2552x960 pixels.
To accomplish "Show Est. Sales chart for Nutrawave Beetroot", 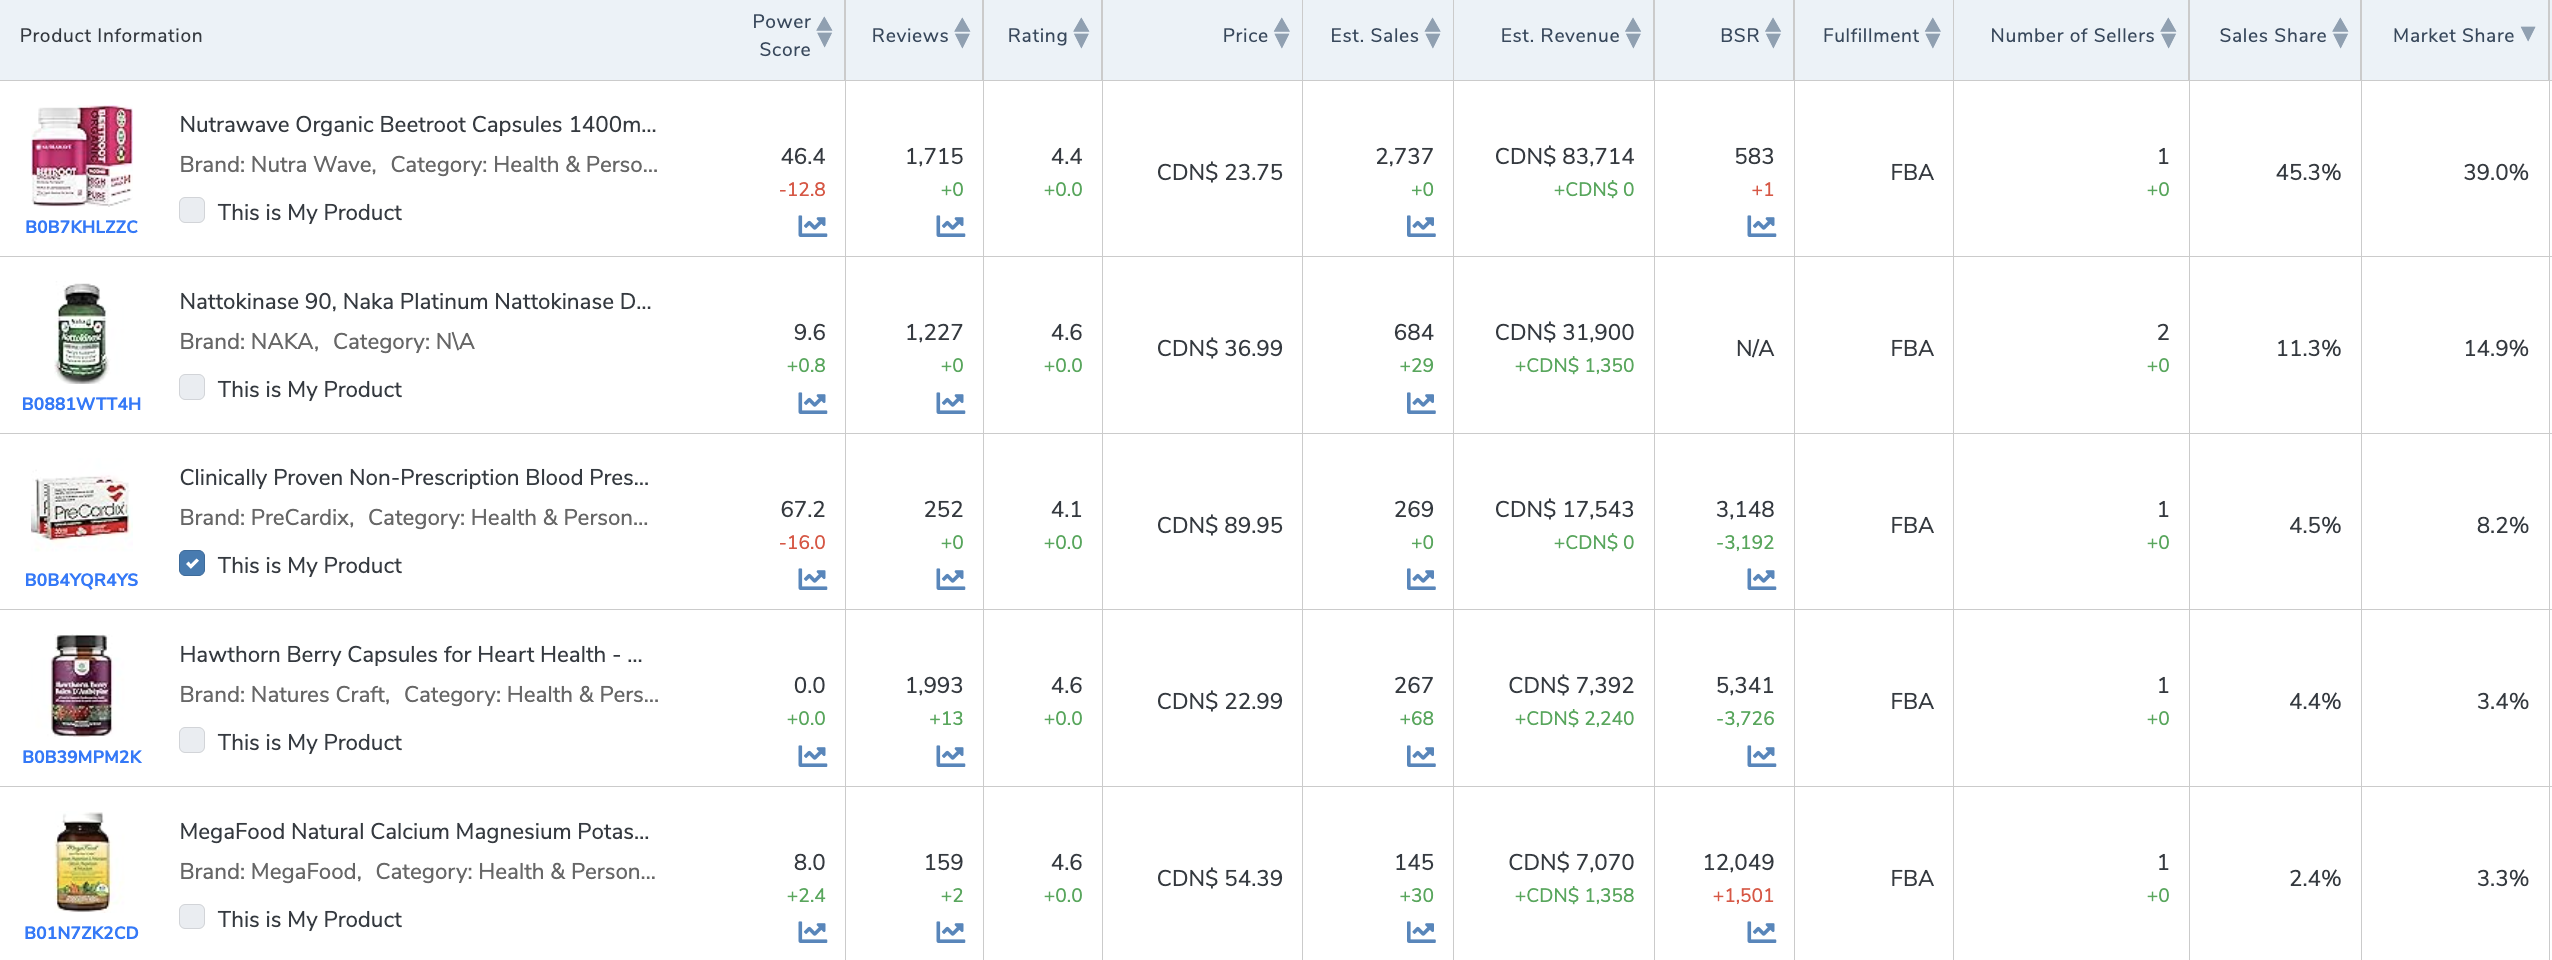I will 1420,227.
